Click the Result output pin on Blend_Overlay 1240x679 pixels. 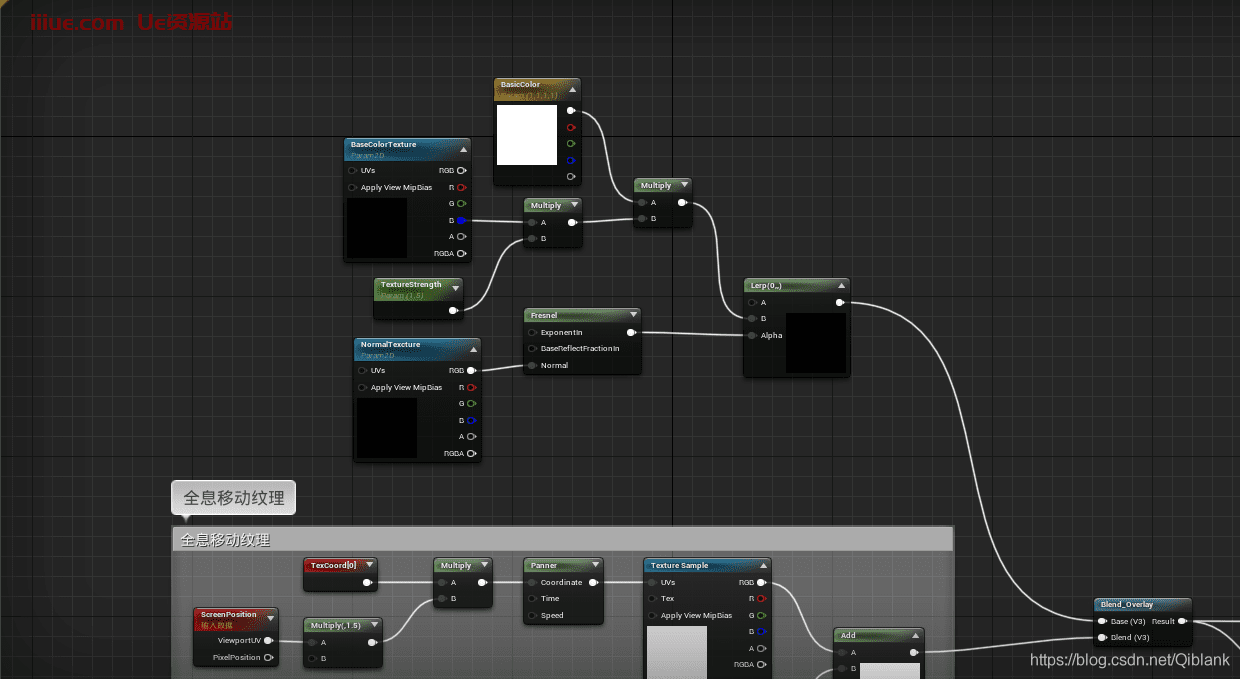coord(1183,621)
